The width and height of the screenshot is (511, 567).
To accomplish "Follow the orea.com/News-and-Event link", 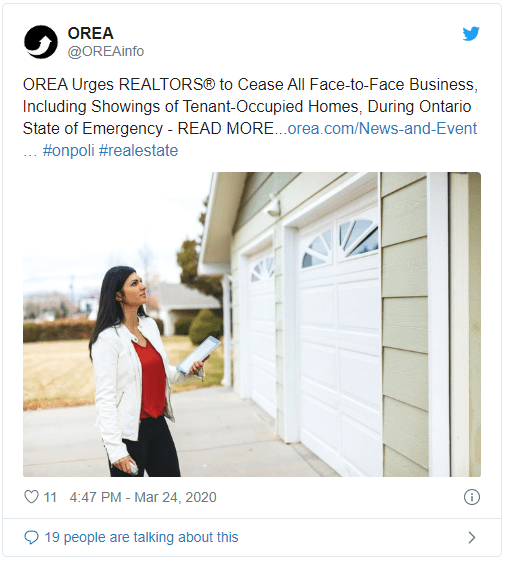I will [x=382, y=128].
